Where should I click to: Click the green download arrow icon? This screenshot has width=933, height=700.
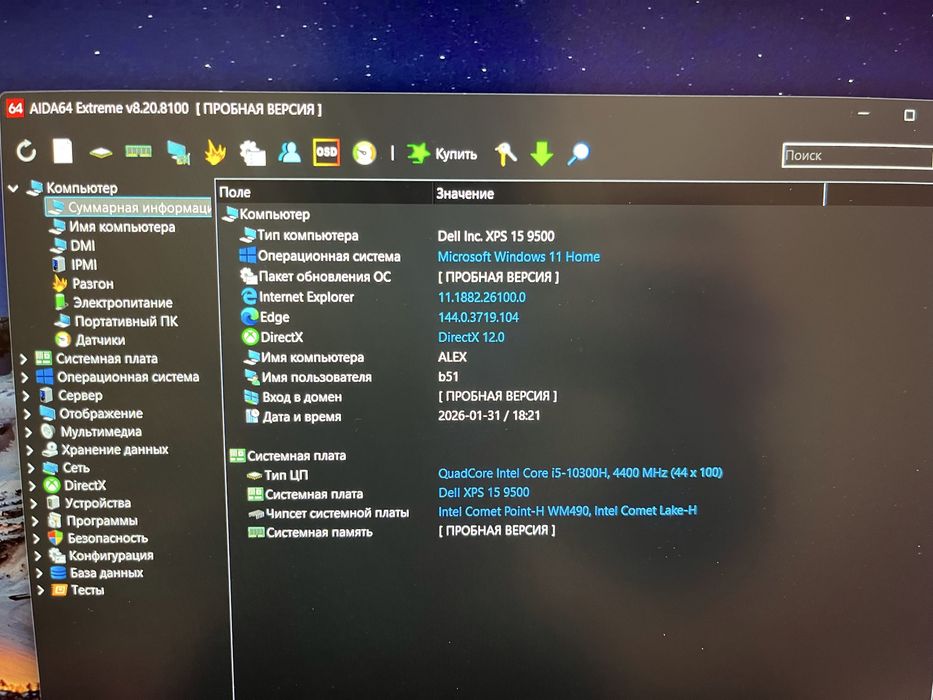tap(541, 154)
